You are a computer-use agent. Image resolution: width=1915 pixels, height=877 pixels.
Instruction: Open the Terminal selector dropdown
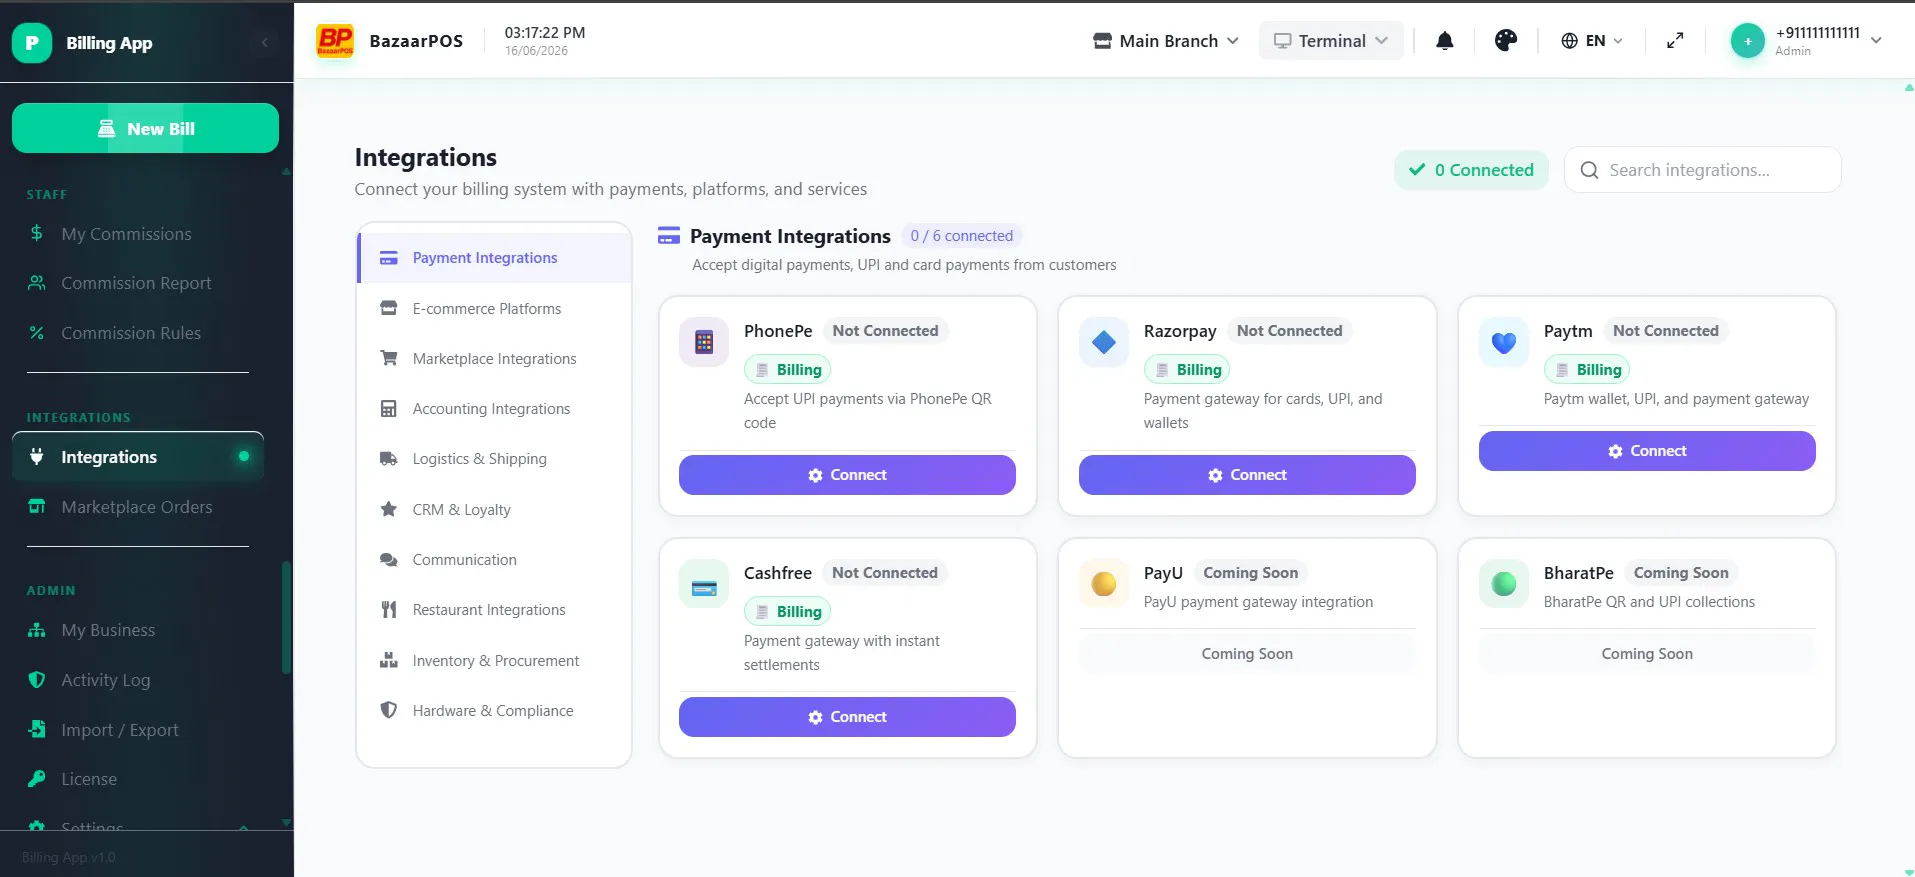click(x=1331, y=41)
